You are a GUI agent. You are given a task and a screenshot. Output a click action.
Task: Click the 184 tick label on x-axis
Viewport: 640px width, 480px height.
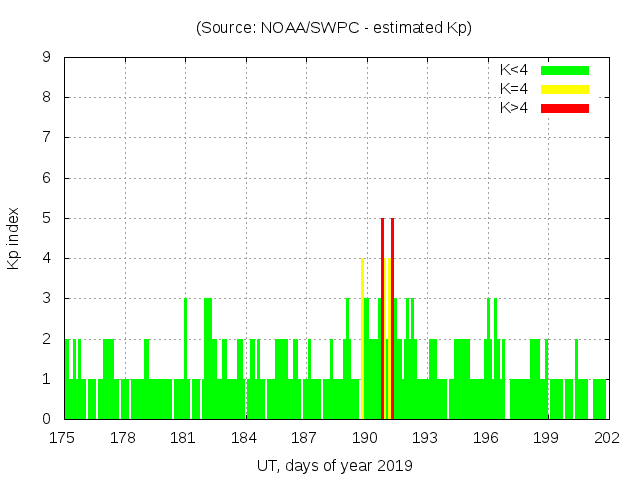pyautogui.click(x=244, y=437)
